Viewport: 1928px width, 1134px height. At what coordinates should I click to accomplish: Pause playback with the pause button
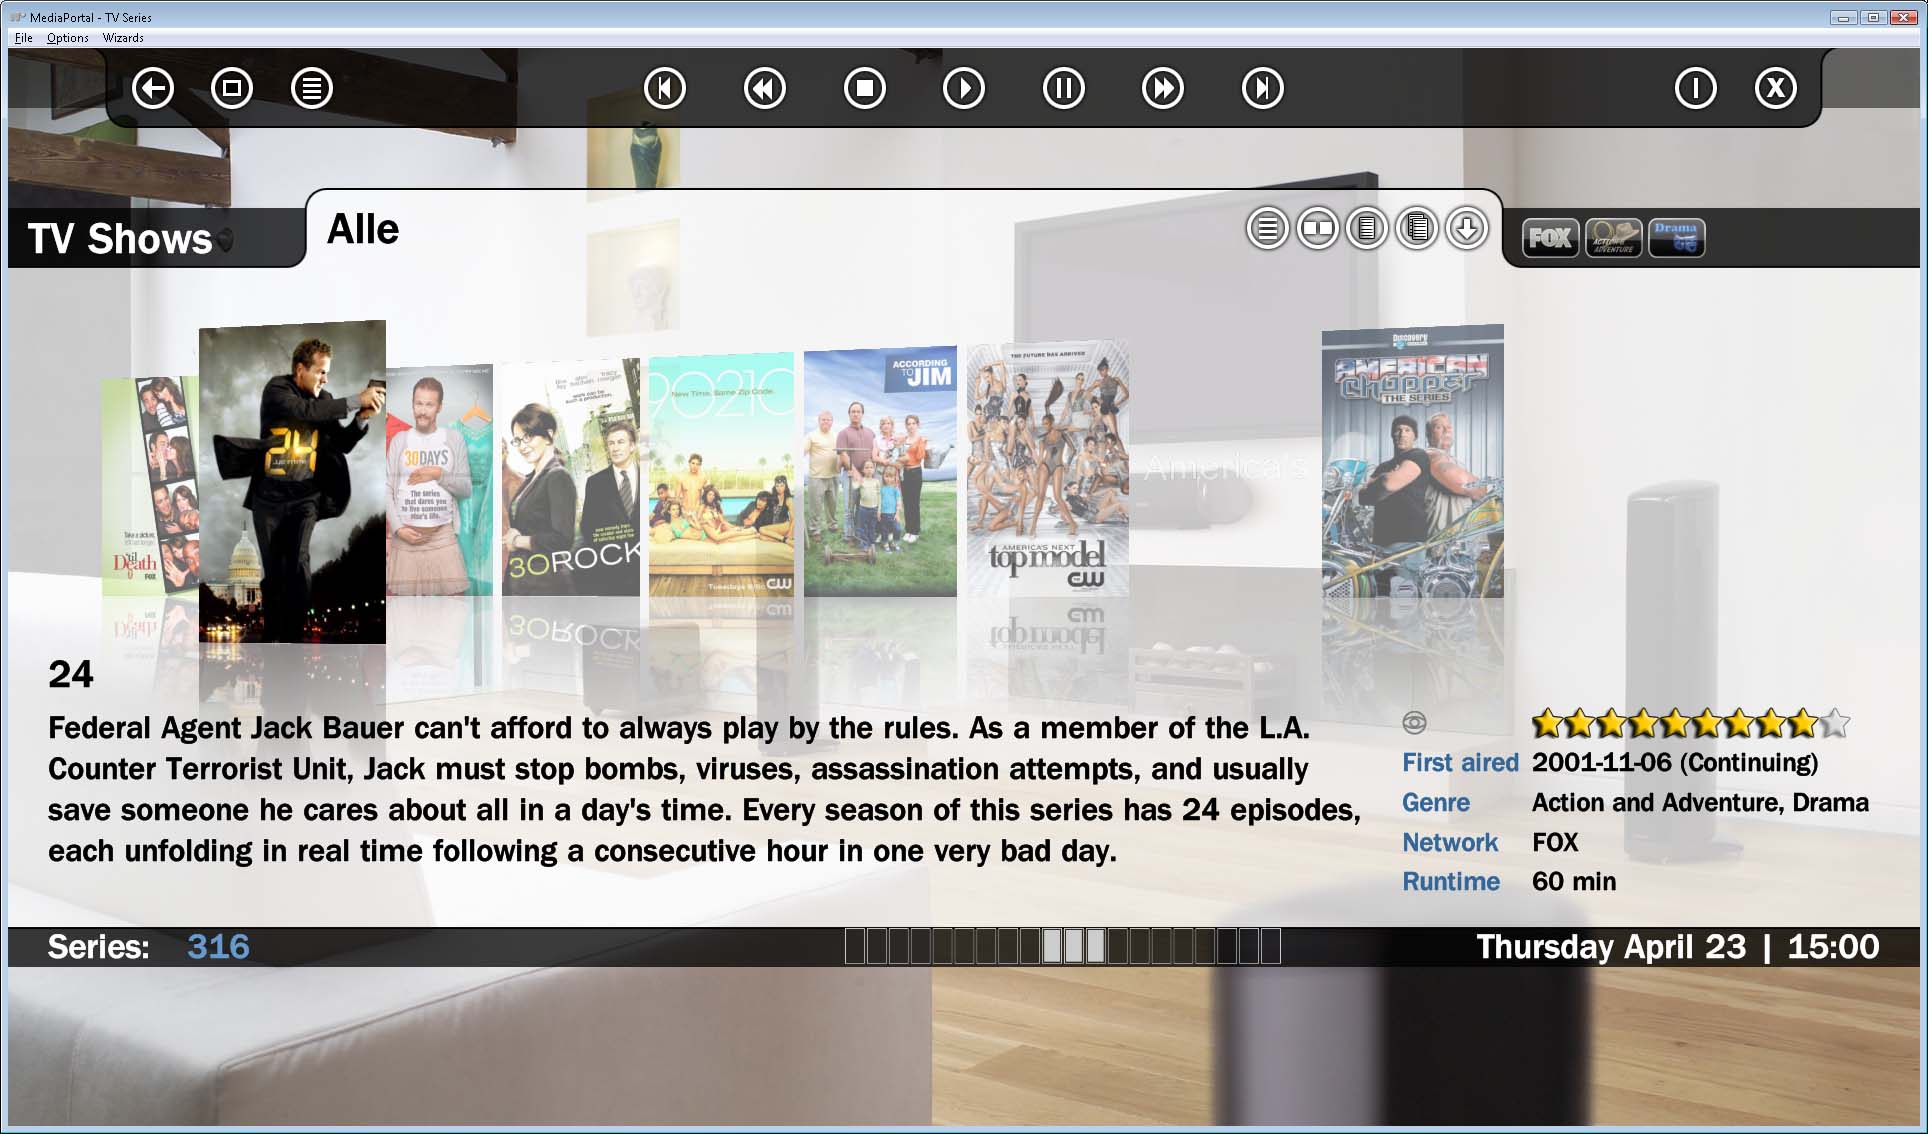click(1063, 88)
